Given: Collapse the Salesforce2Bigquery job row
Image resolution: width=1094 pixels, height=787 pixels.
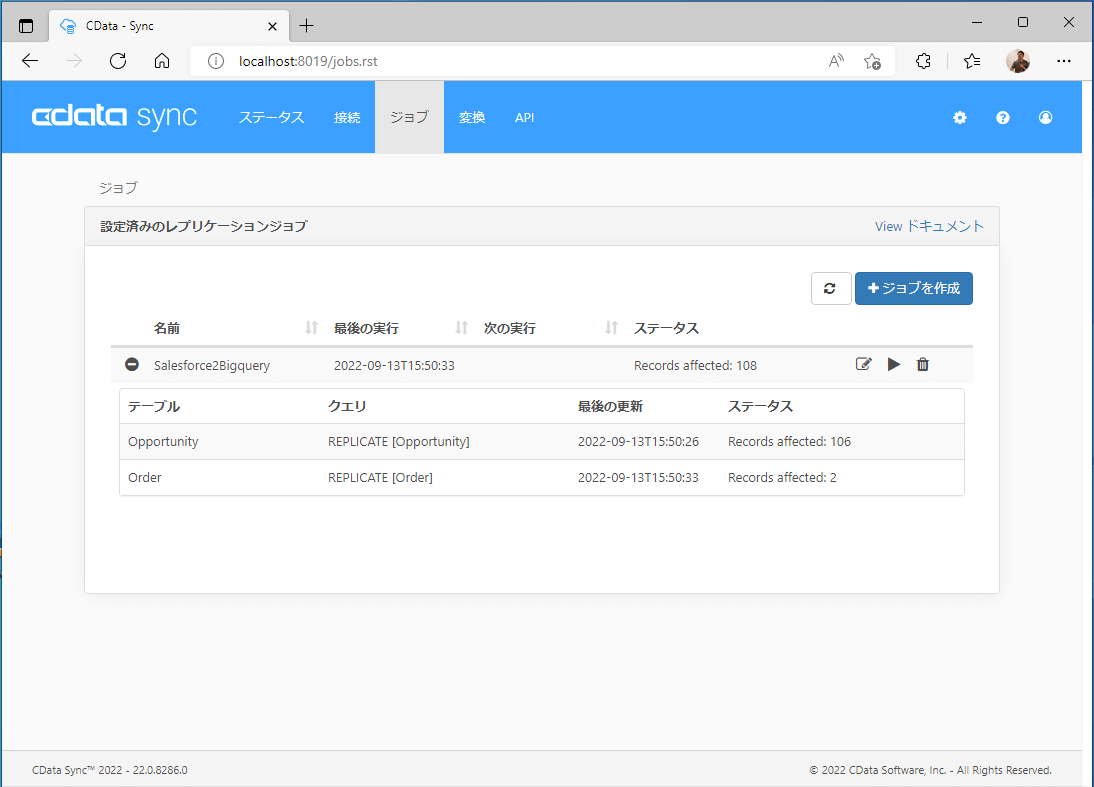Looking at the screenshot, I should 132,365.
